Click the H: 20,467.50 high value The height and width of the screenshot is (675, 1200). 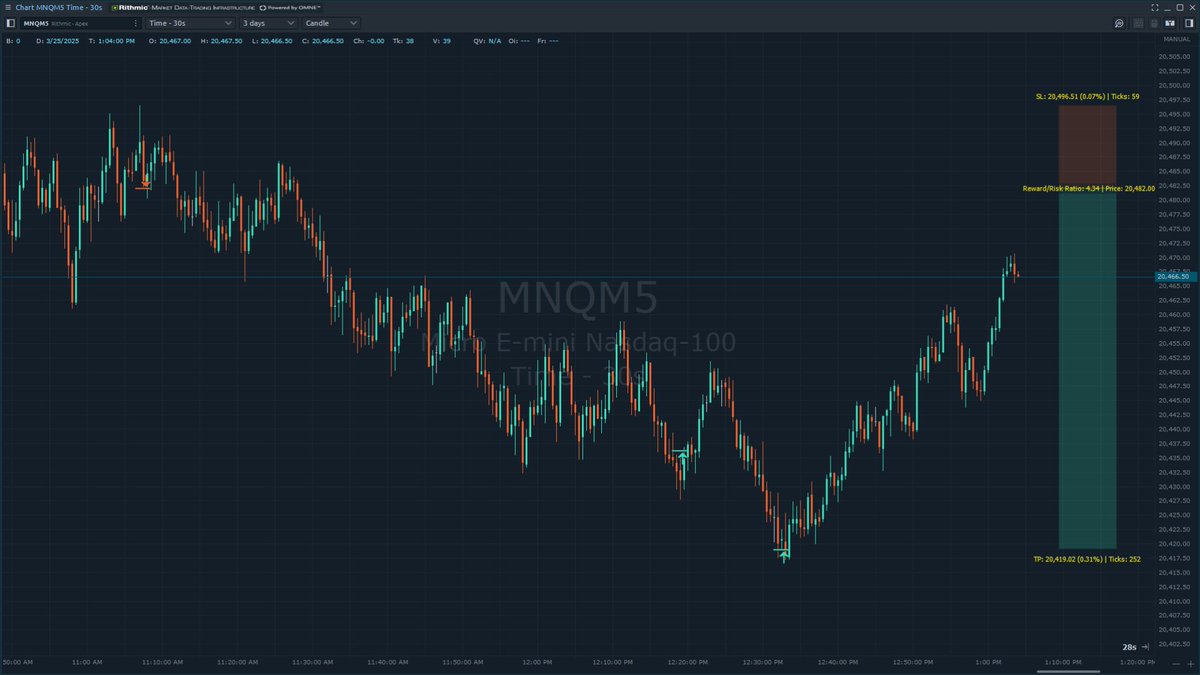[x=221, y=41]
